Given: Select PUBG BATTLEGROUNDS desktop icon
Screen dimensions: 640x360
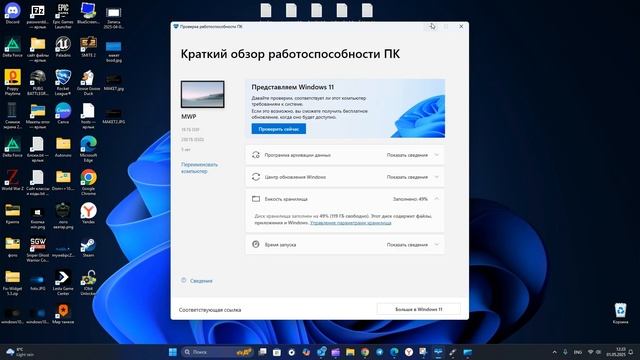Looking at the screenshot, I should (38, 82).
